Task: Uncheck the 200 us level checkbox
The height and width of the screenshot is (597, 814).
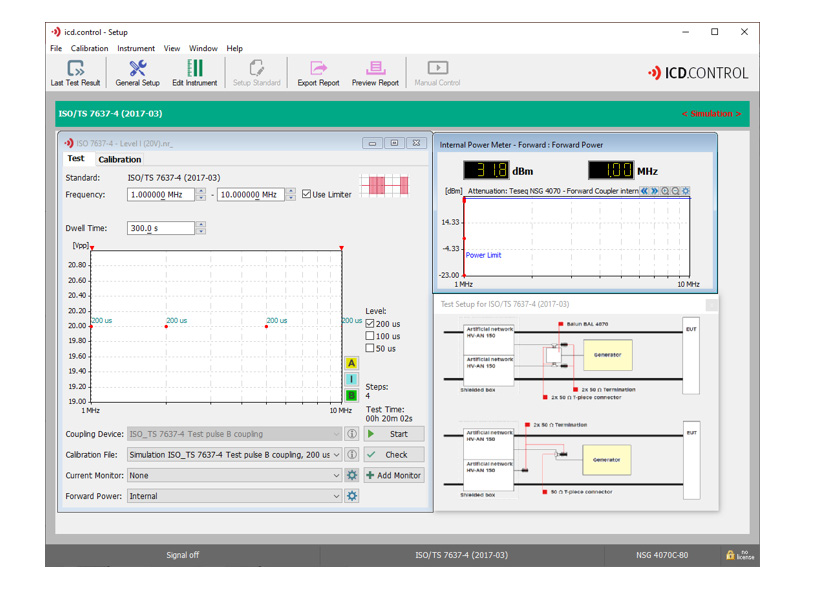Action: pyautogui.click(x=370, y=323)
